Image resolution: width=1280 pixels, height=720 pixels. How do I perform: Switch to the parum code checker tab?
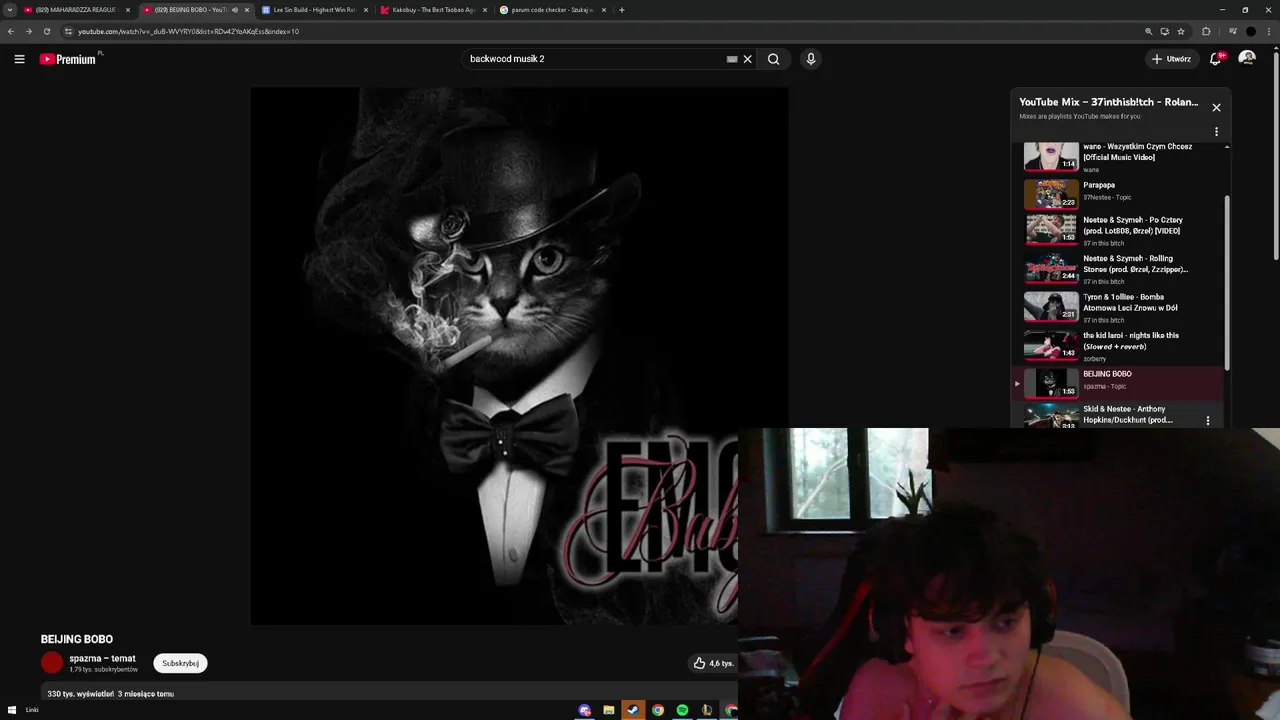coord(553,10)
